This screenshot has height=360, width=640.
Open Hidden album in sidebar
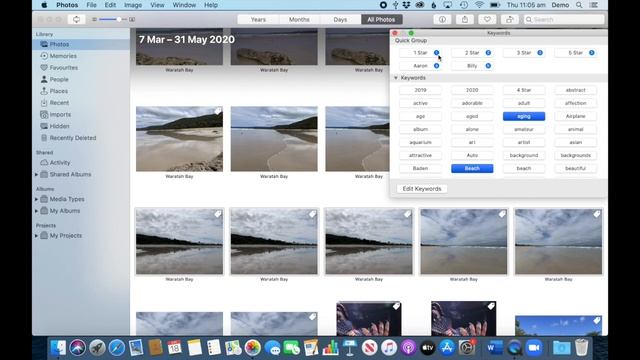[x=59, y=126]
